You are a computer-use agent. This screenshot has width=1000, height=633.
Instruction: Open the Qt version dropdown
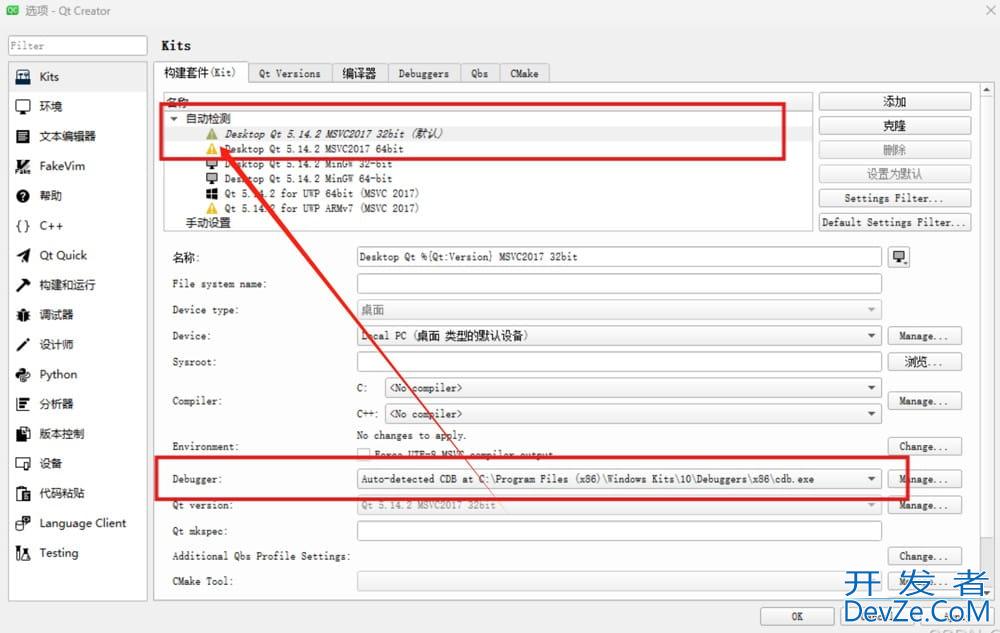(619, 505)
